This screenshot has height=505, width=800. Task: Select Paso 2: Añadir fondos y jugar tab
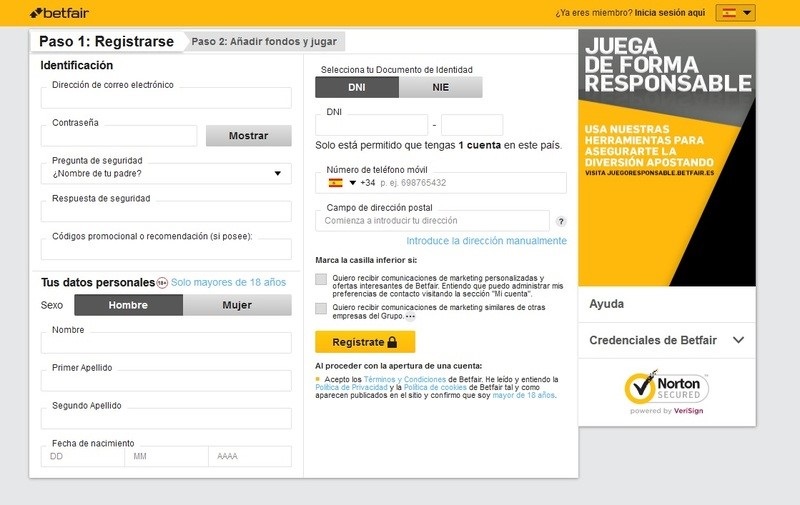pyautogui.click(x=264, y=41)
